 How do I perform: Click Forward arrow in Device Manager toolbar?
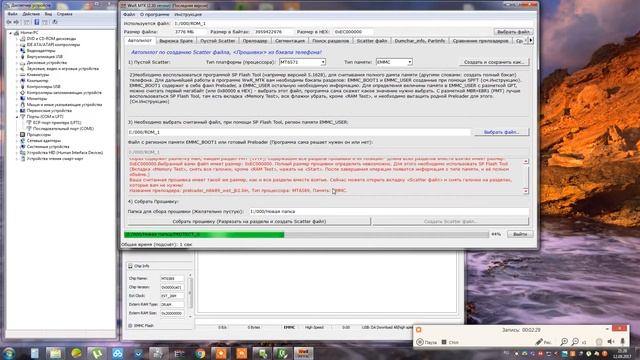point(17,22)
